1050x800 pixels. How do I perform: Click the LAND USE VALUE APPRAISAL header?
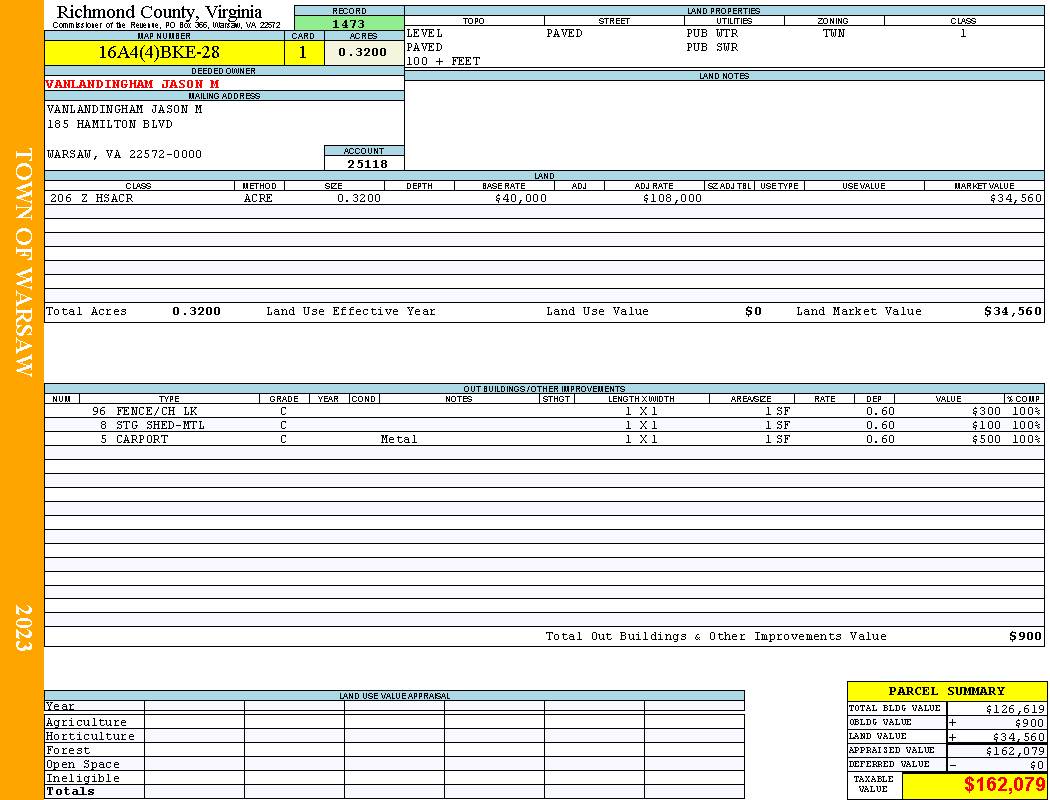coord(394,696)
